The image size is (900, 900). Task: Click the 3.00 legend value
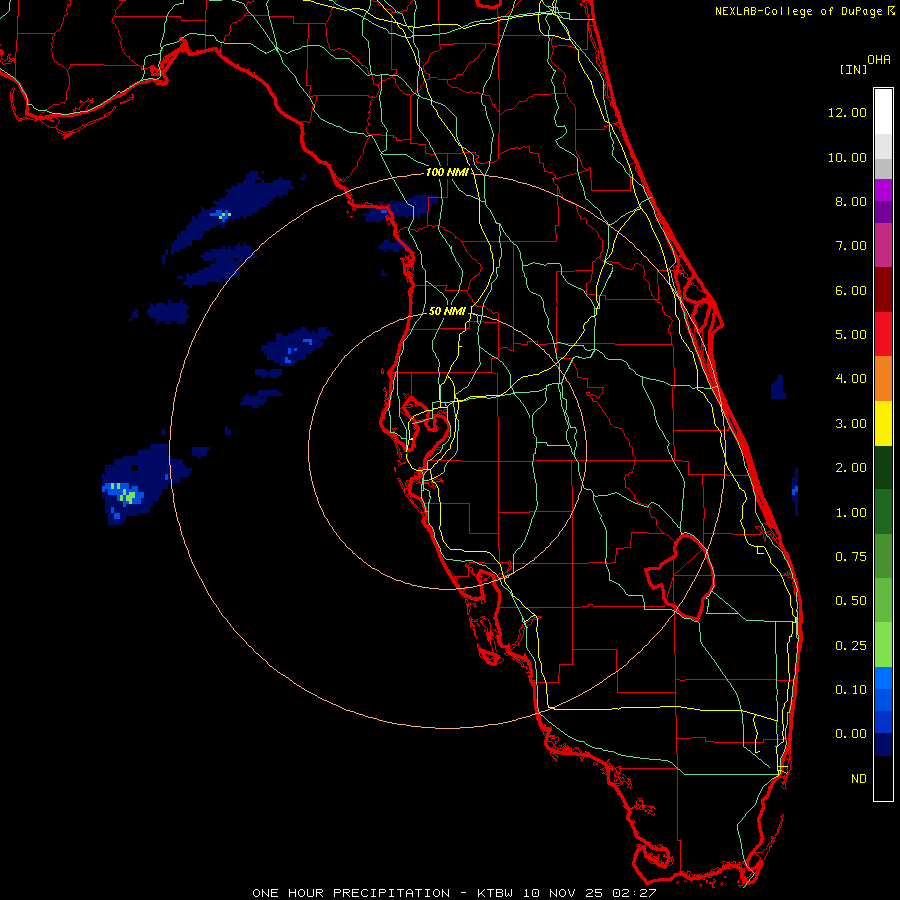pos(851,424)
